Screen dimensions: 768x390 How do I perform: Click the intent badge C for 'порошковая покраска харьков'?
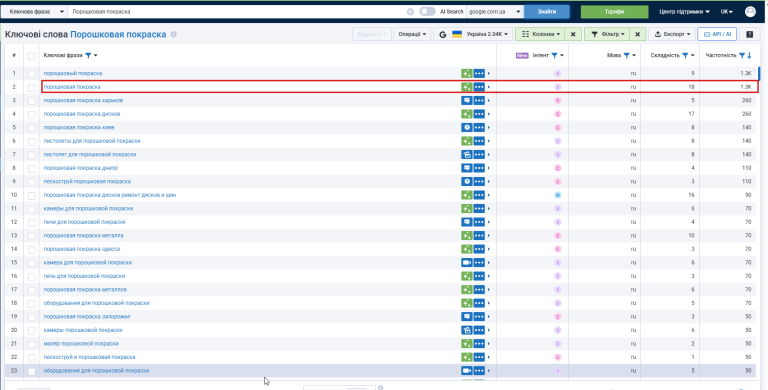[557, 100]
